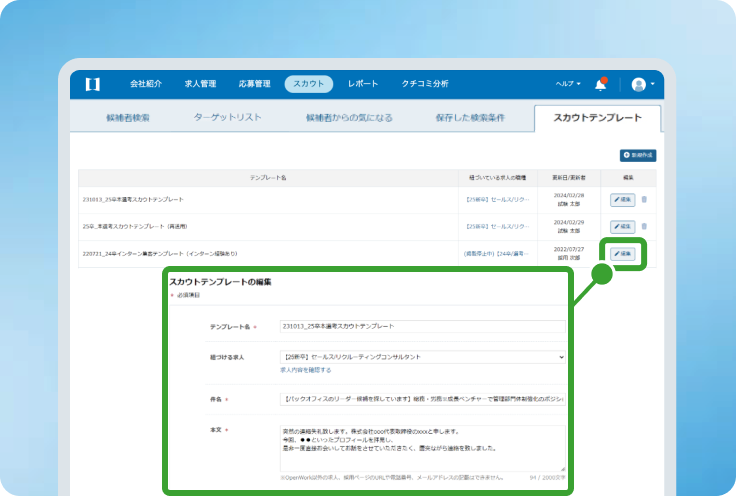
Task: Open the ターゲットリスト tab
Action: coord(227,117)
